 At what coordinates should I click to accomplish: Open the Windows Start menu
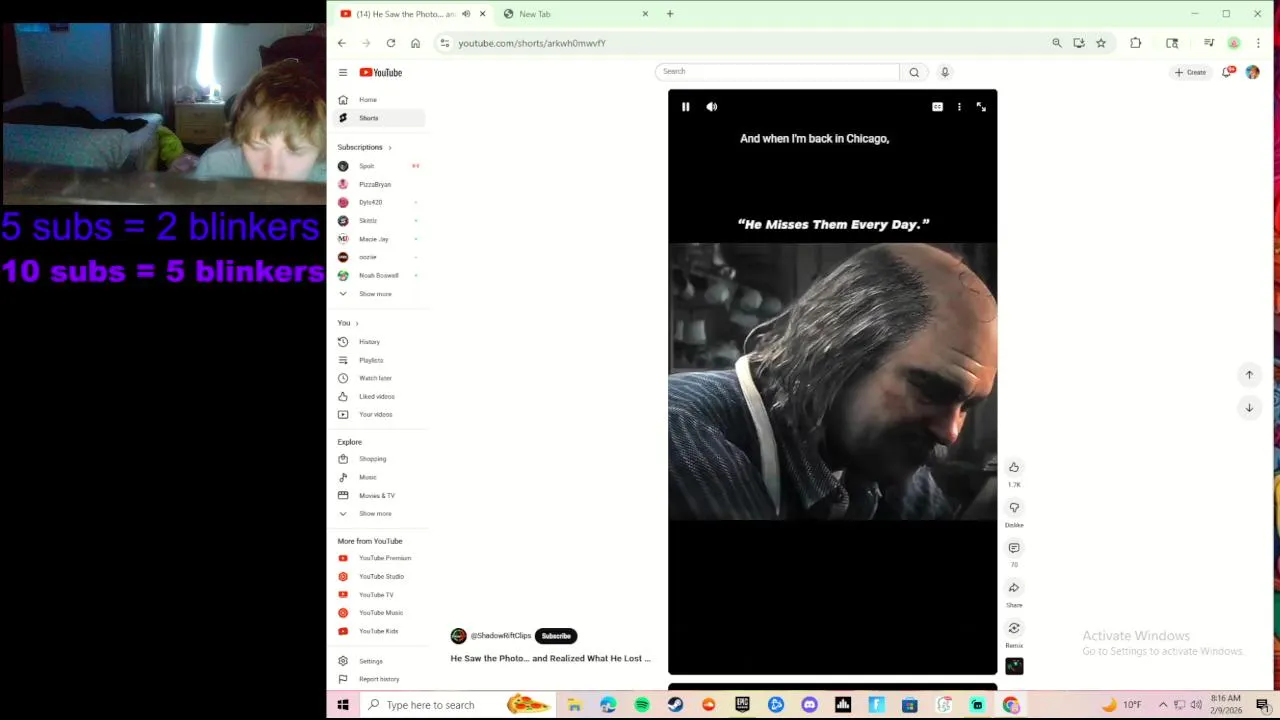click(x=343, y=705)
